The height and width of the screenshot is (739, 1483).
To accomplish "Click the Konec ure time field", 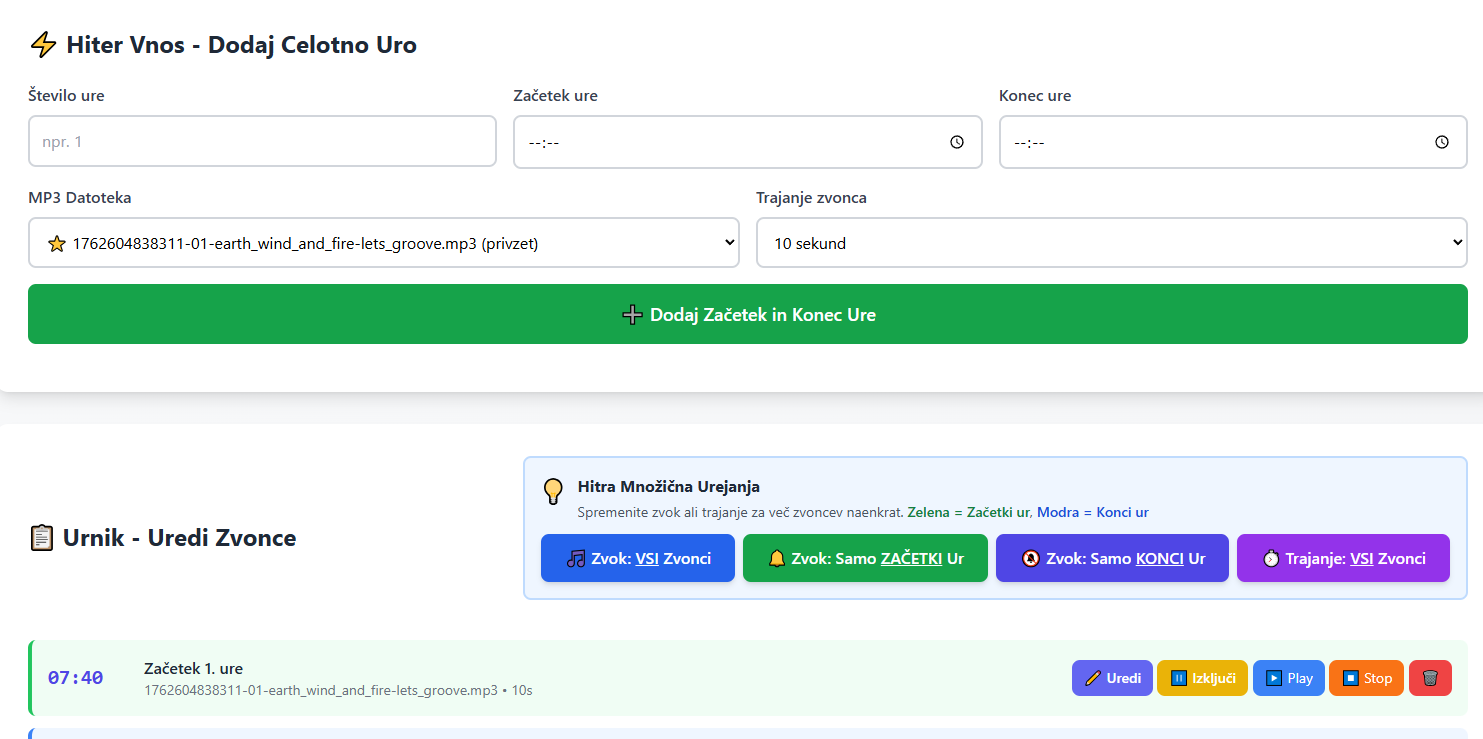I will [1215, 142].
